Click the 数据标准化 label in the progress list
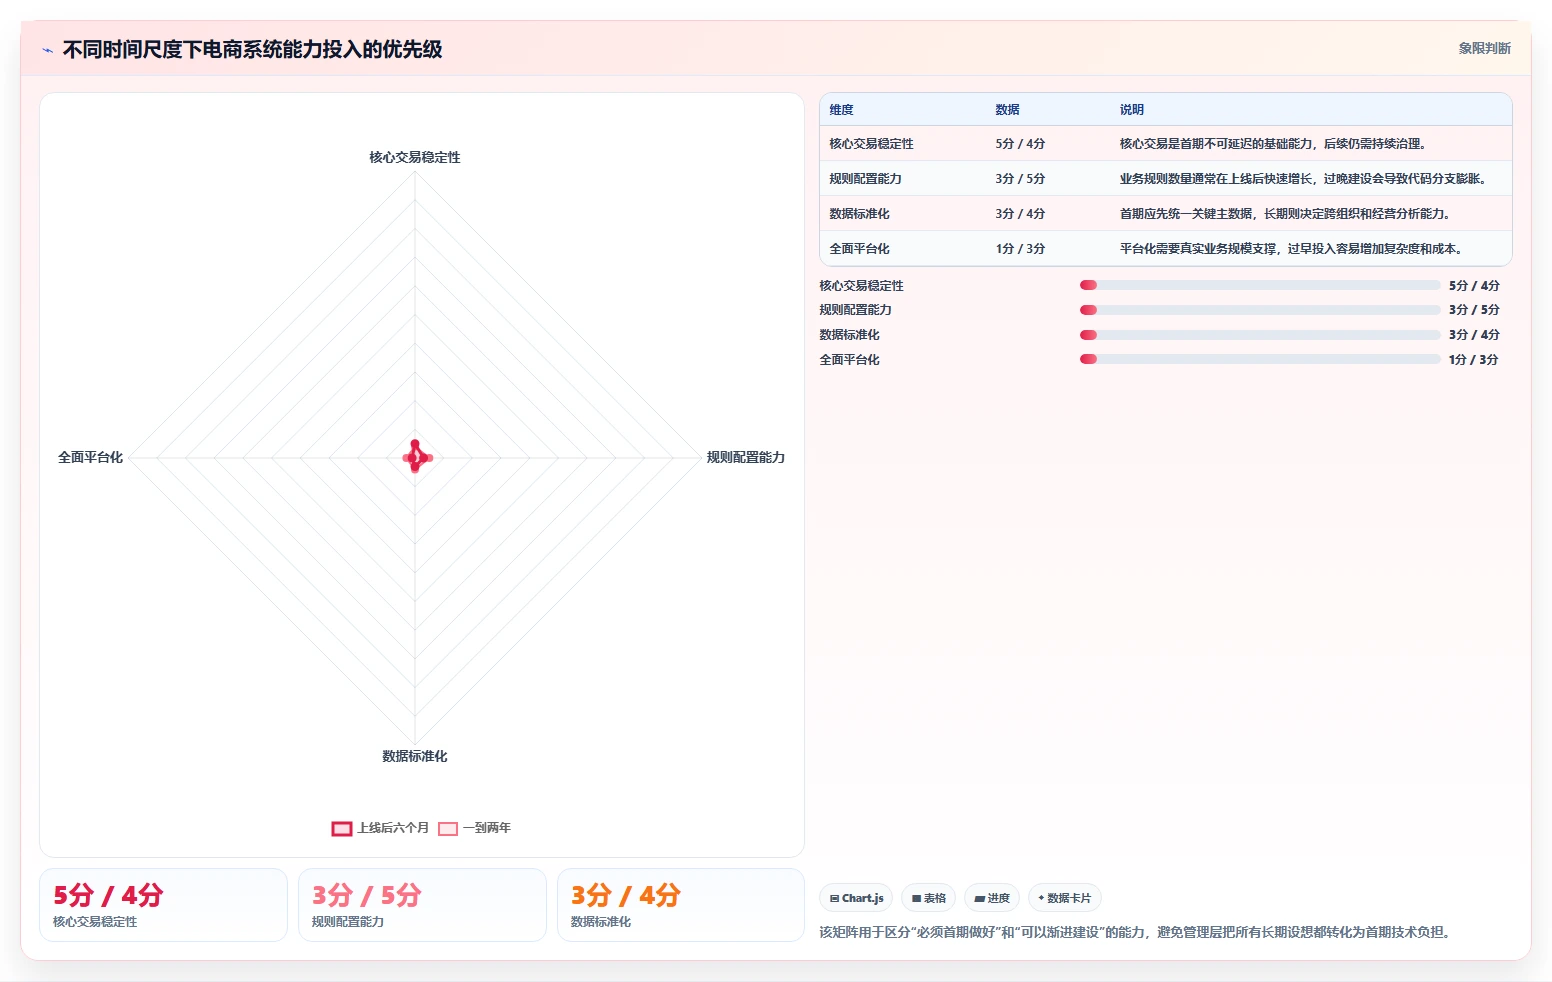The height and width of the screenshot is (982, 1552). click(849, 335)
